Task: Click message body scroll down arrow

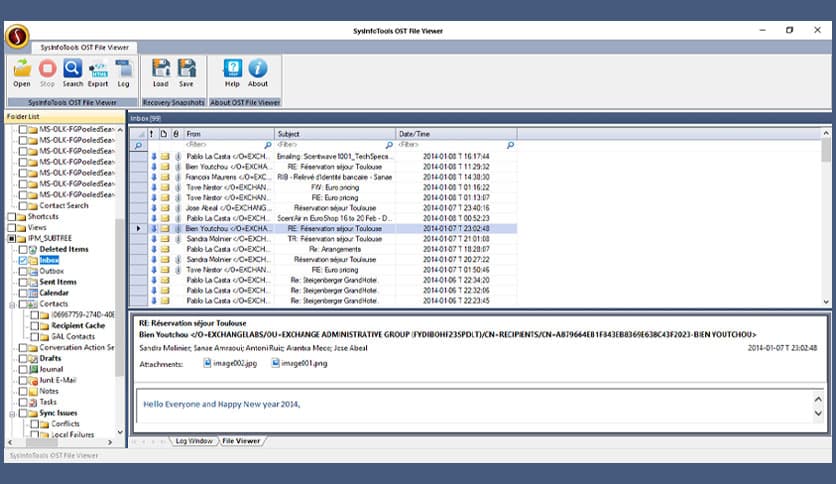Action: click(818, 414)
